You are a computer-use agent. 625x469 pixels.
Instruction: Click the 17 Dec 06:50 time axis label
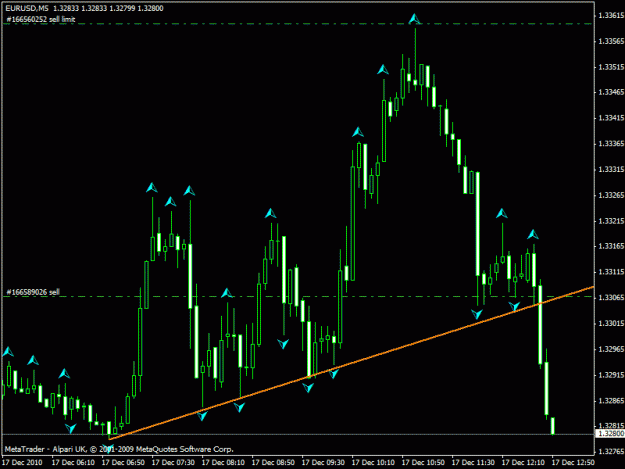(x=123, y=463)
